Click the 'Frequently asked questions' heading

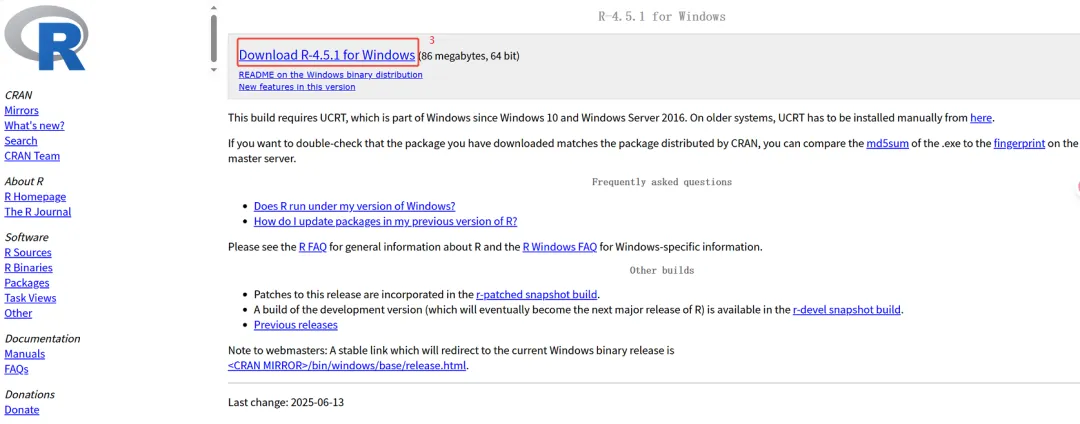[x=661, y=182]
